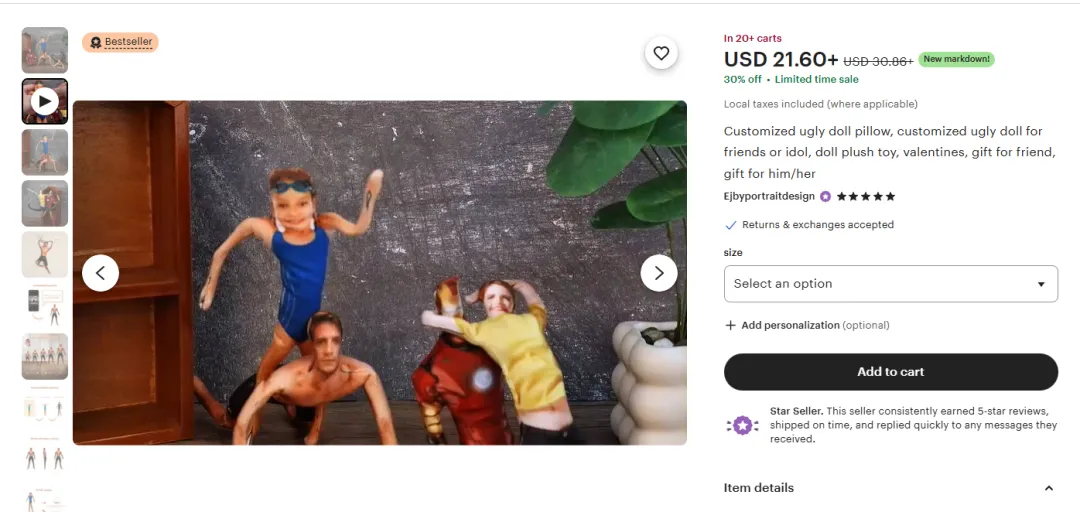This screenshot has width=1080, height=512.
Task: Go to previous product image arrow
Action: click(x=100, y=273)
